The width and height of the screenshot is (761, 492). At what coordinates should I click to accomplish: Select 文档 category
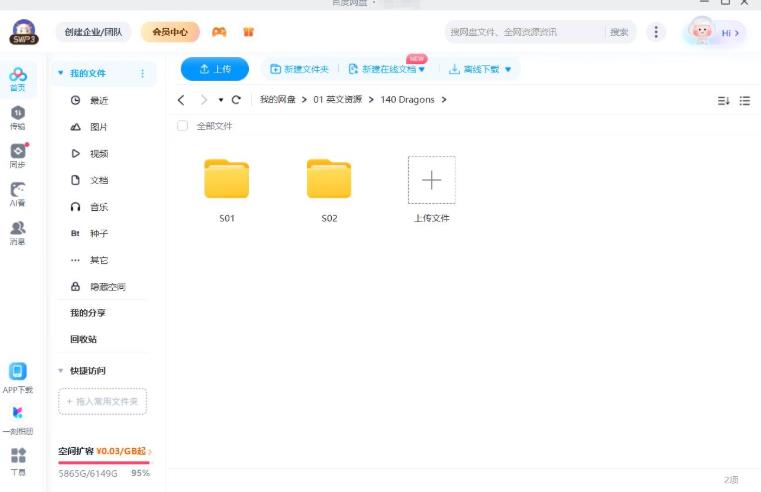click(x=99, y=180)
